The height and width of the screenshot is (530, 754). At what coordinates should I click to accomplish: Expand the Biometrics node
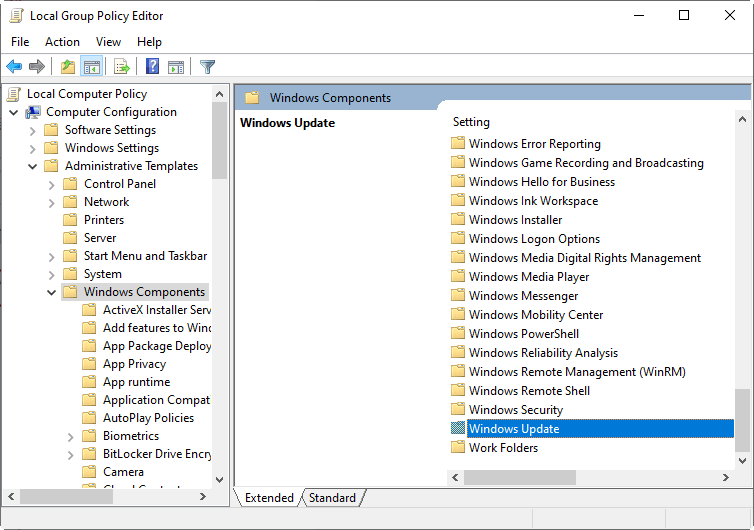coord(71,437)
